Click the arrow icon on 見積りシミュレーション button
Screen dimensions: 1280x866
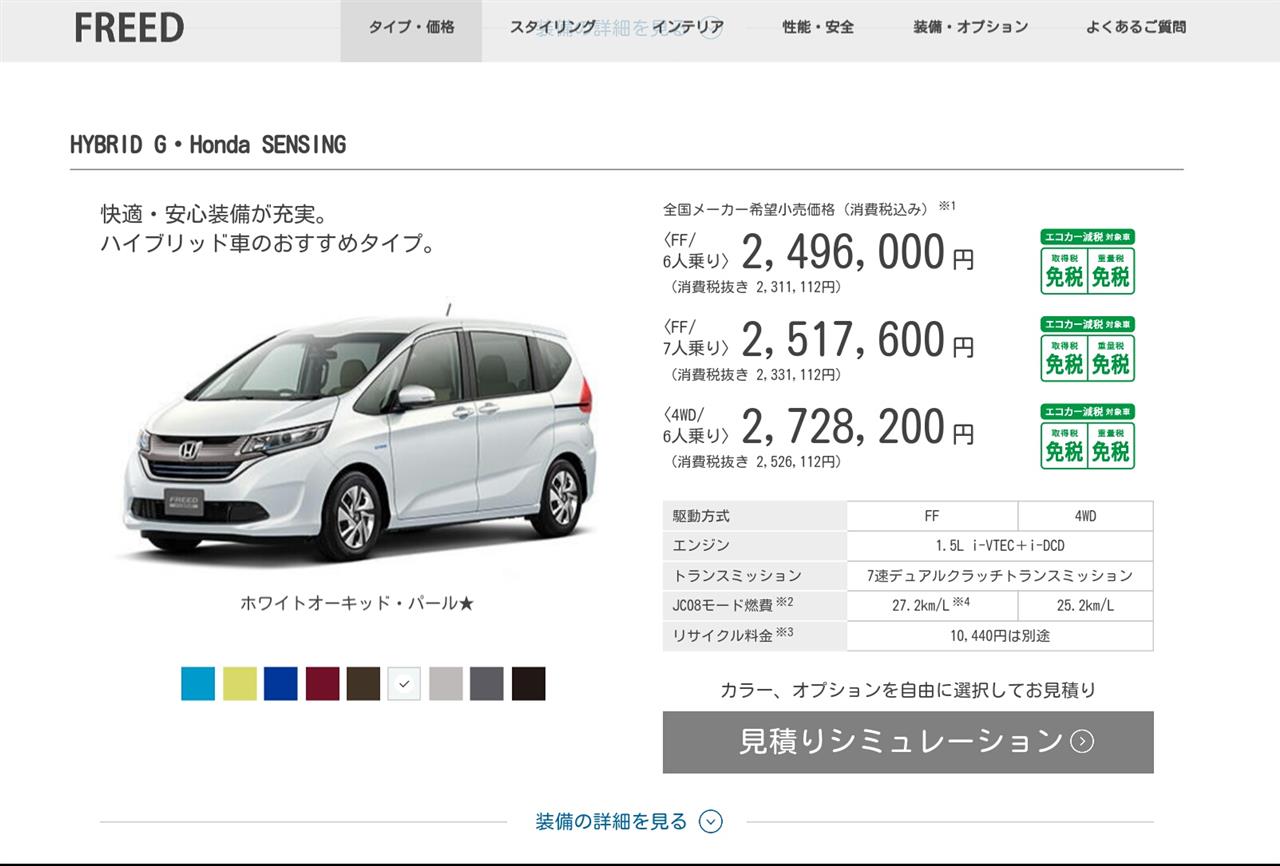pyautogui.click(x=1082, y=742)
